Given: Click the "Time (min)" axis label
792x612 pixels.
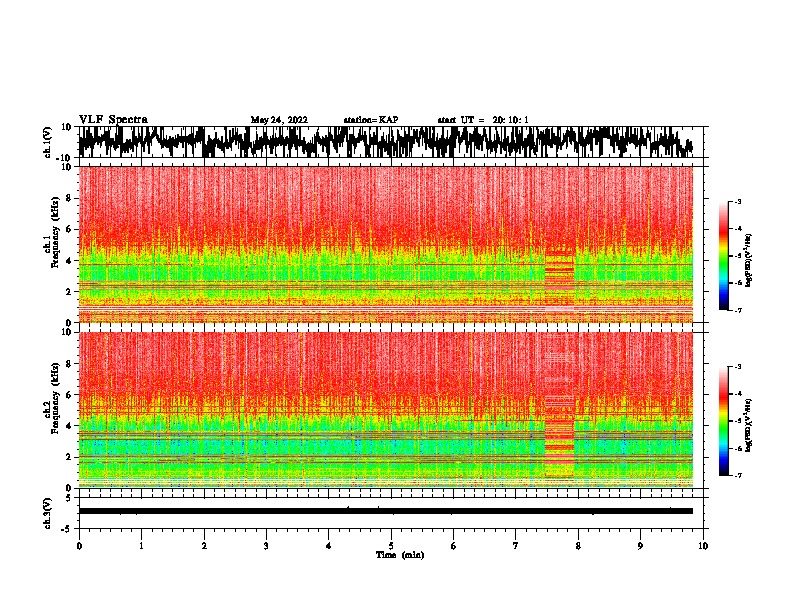Looking at the screenshot, I should point(400,555).
